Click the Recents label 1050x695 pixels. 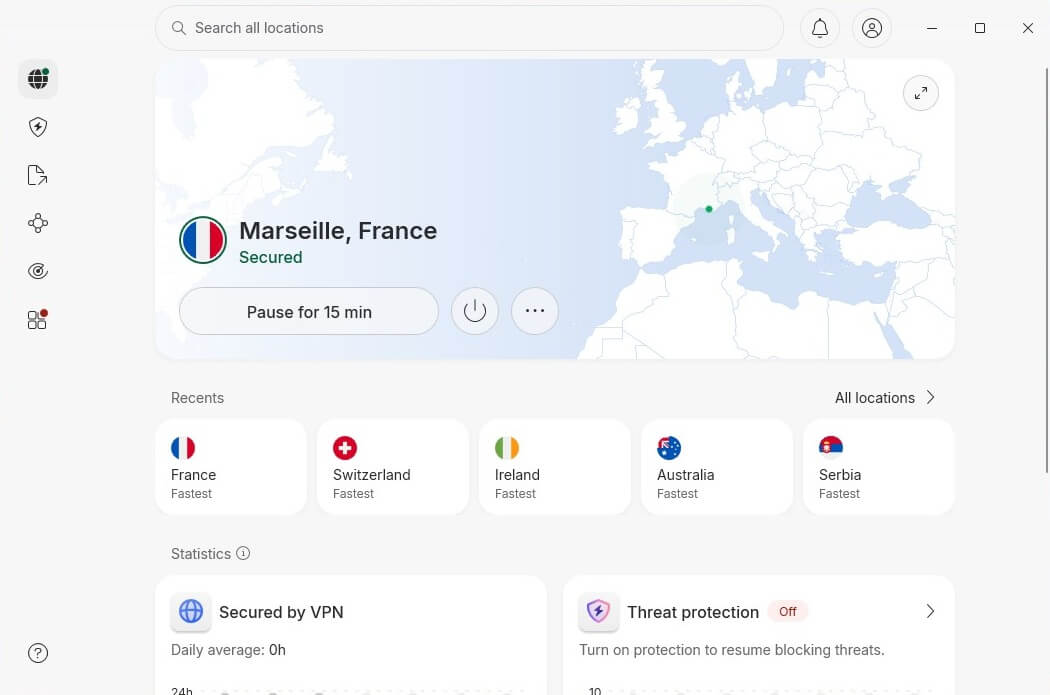tap(198, 398)
